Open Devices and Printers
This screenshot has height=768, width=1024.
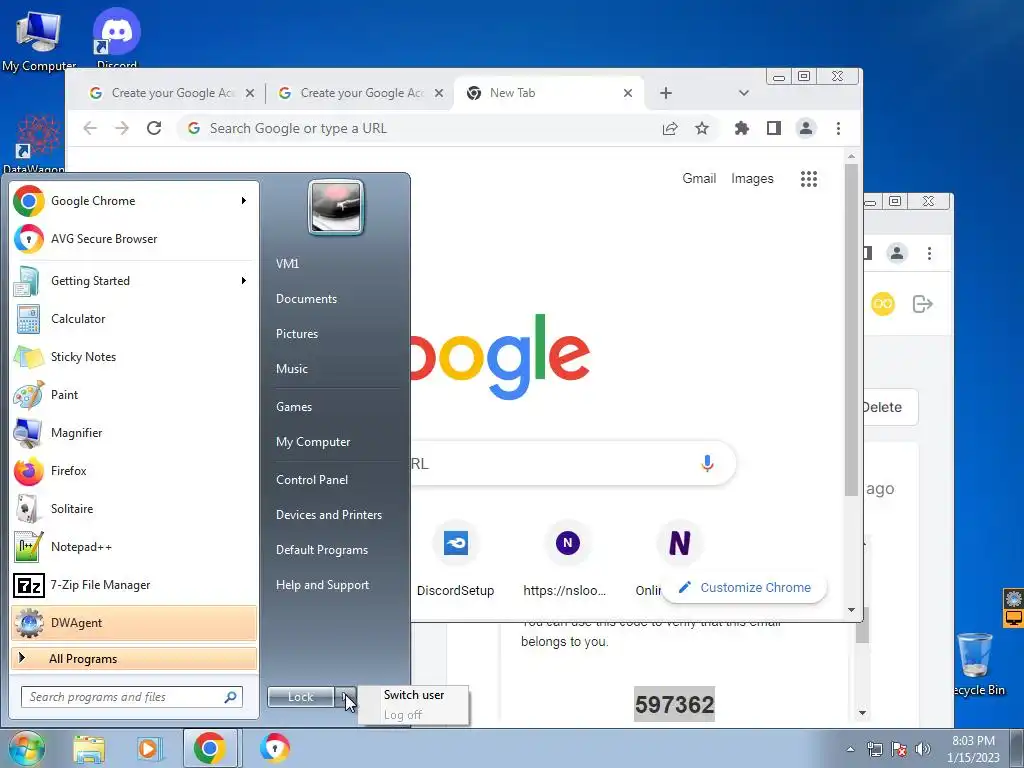tap(328, 515)
